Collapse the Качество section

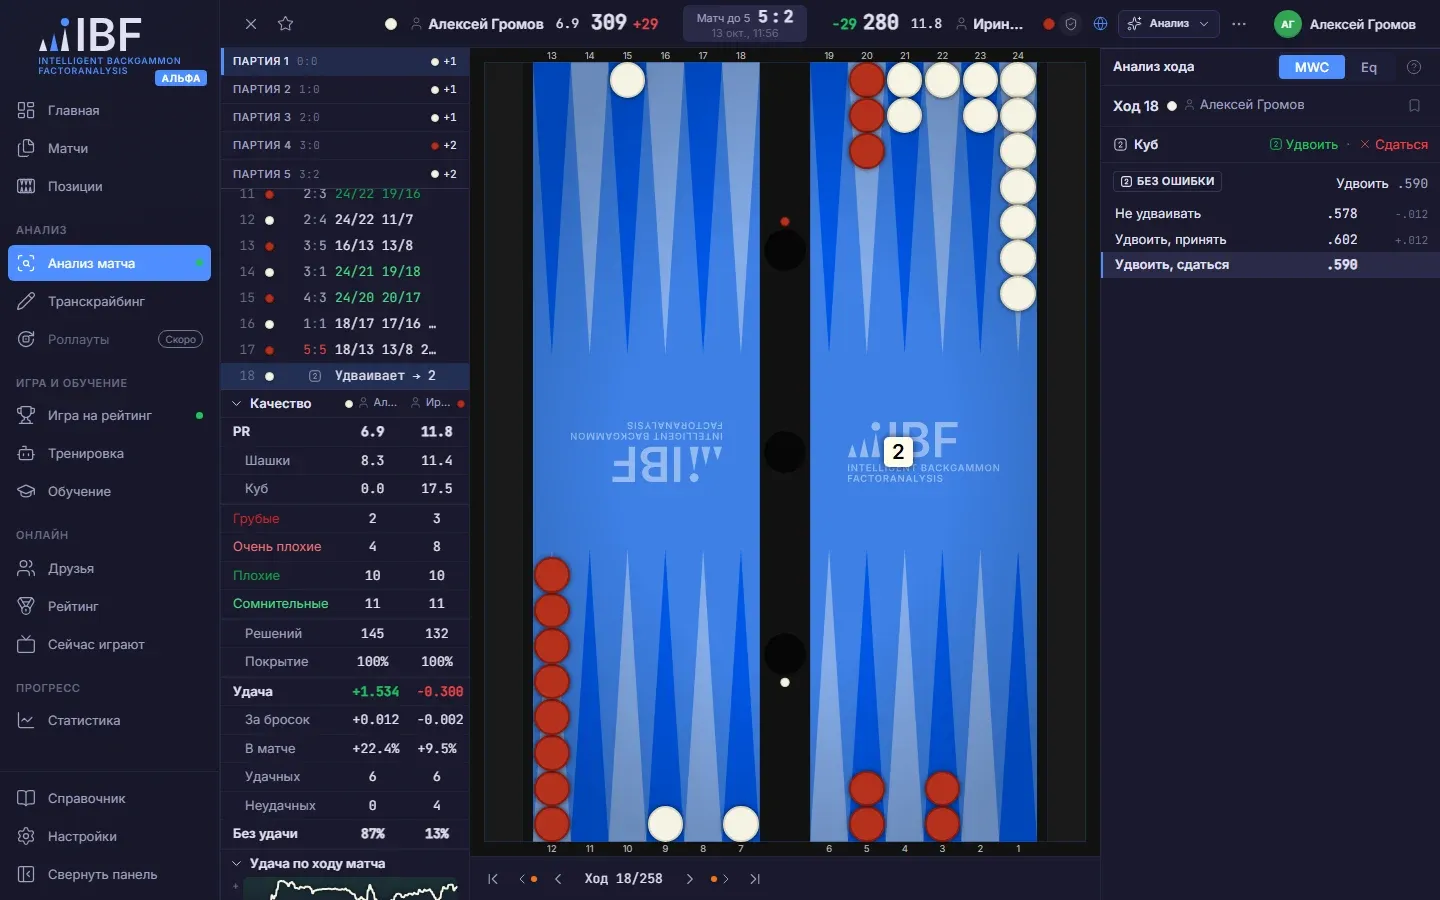click(237, 404)
